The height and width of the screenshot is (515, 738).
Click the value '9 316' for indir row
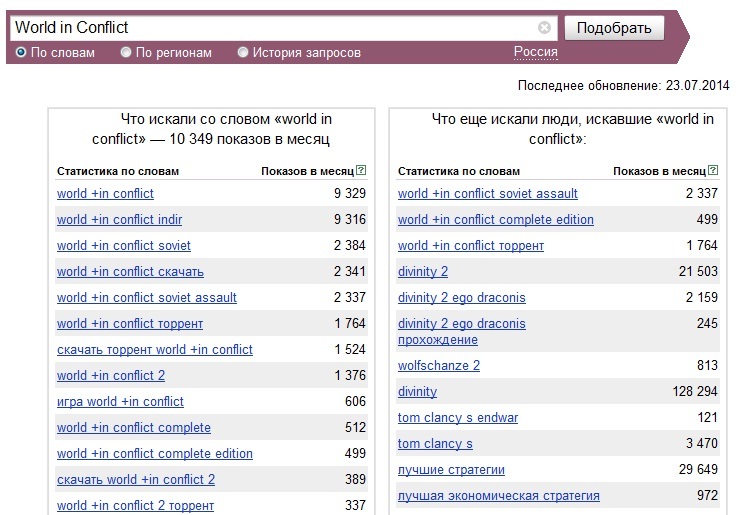(x=350, y=219)
